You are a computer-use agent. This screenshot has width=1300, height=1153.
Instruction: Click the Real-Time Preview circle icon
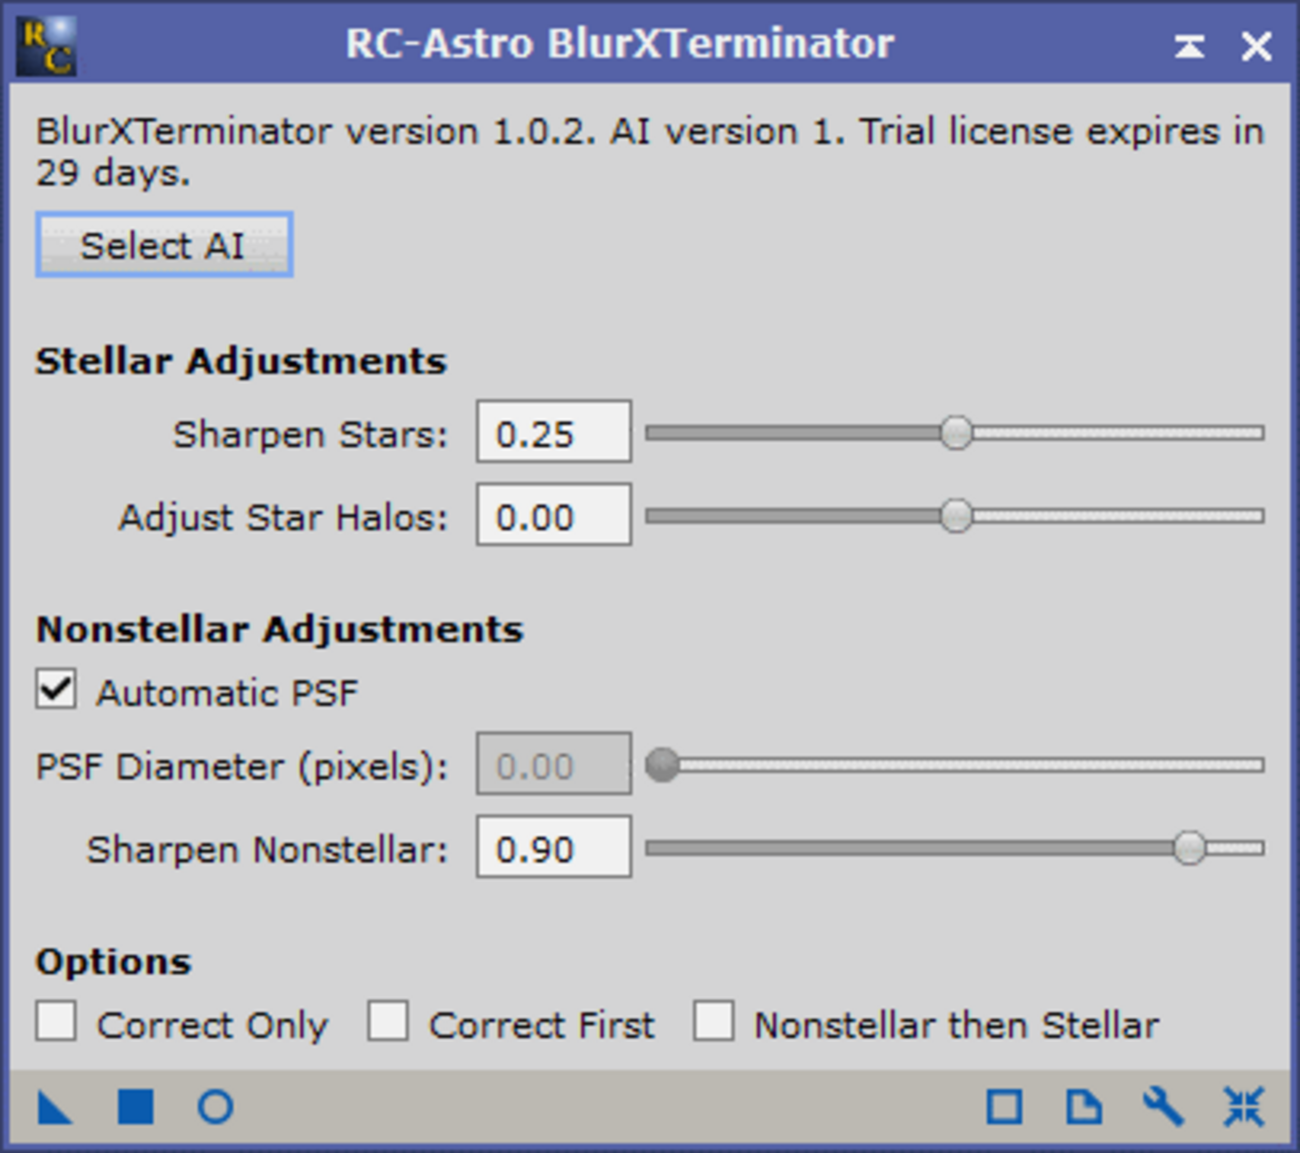coord(215,1107)
